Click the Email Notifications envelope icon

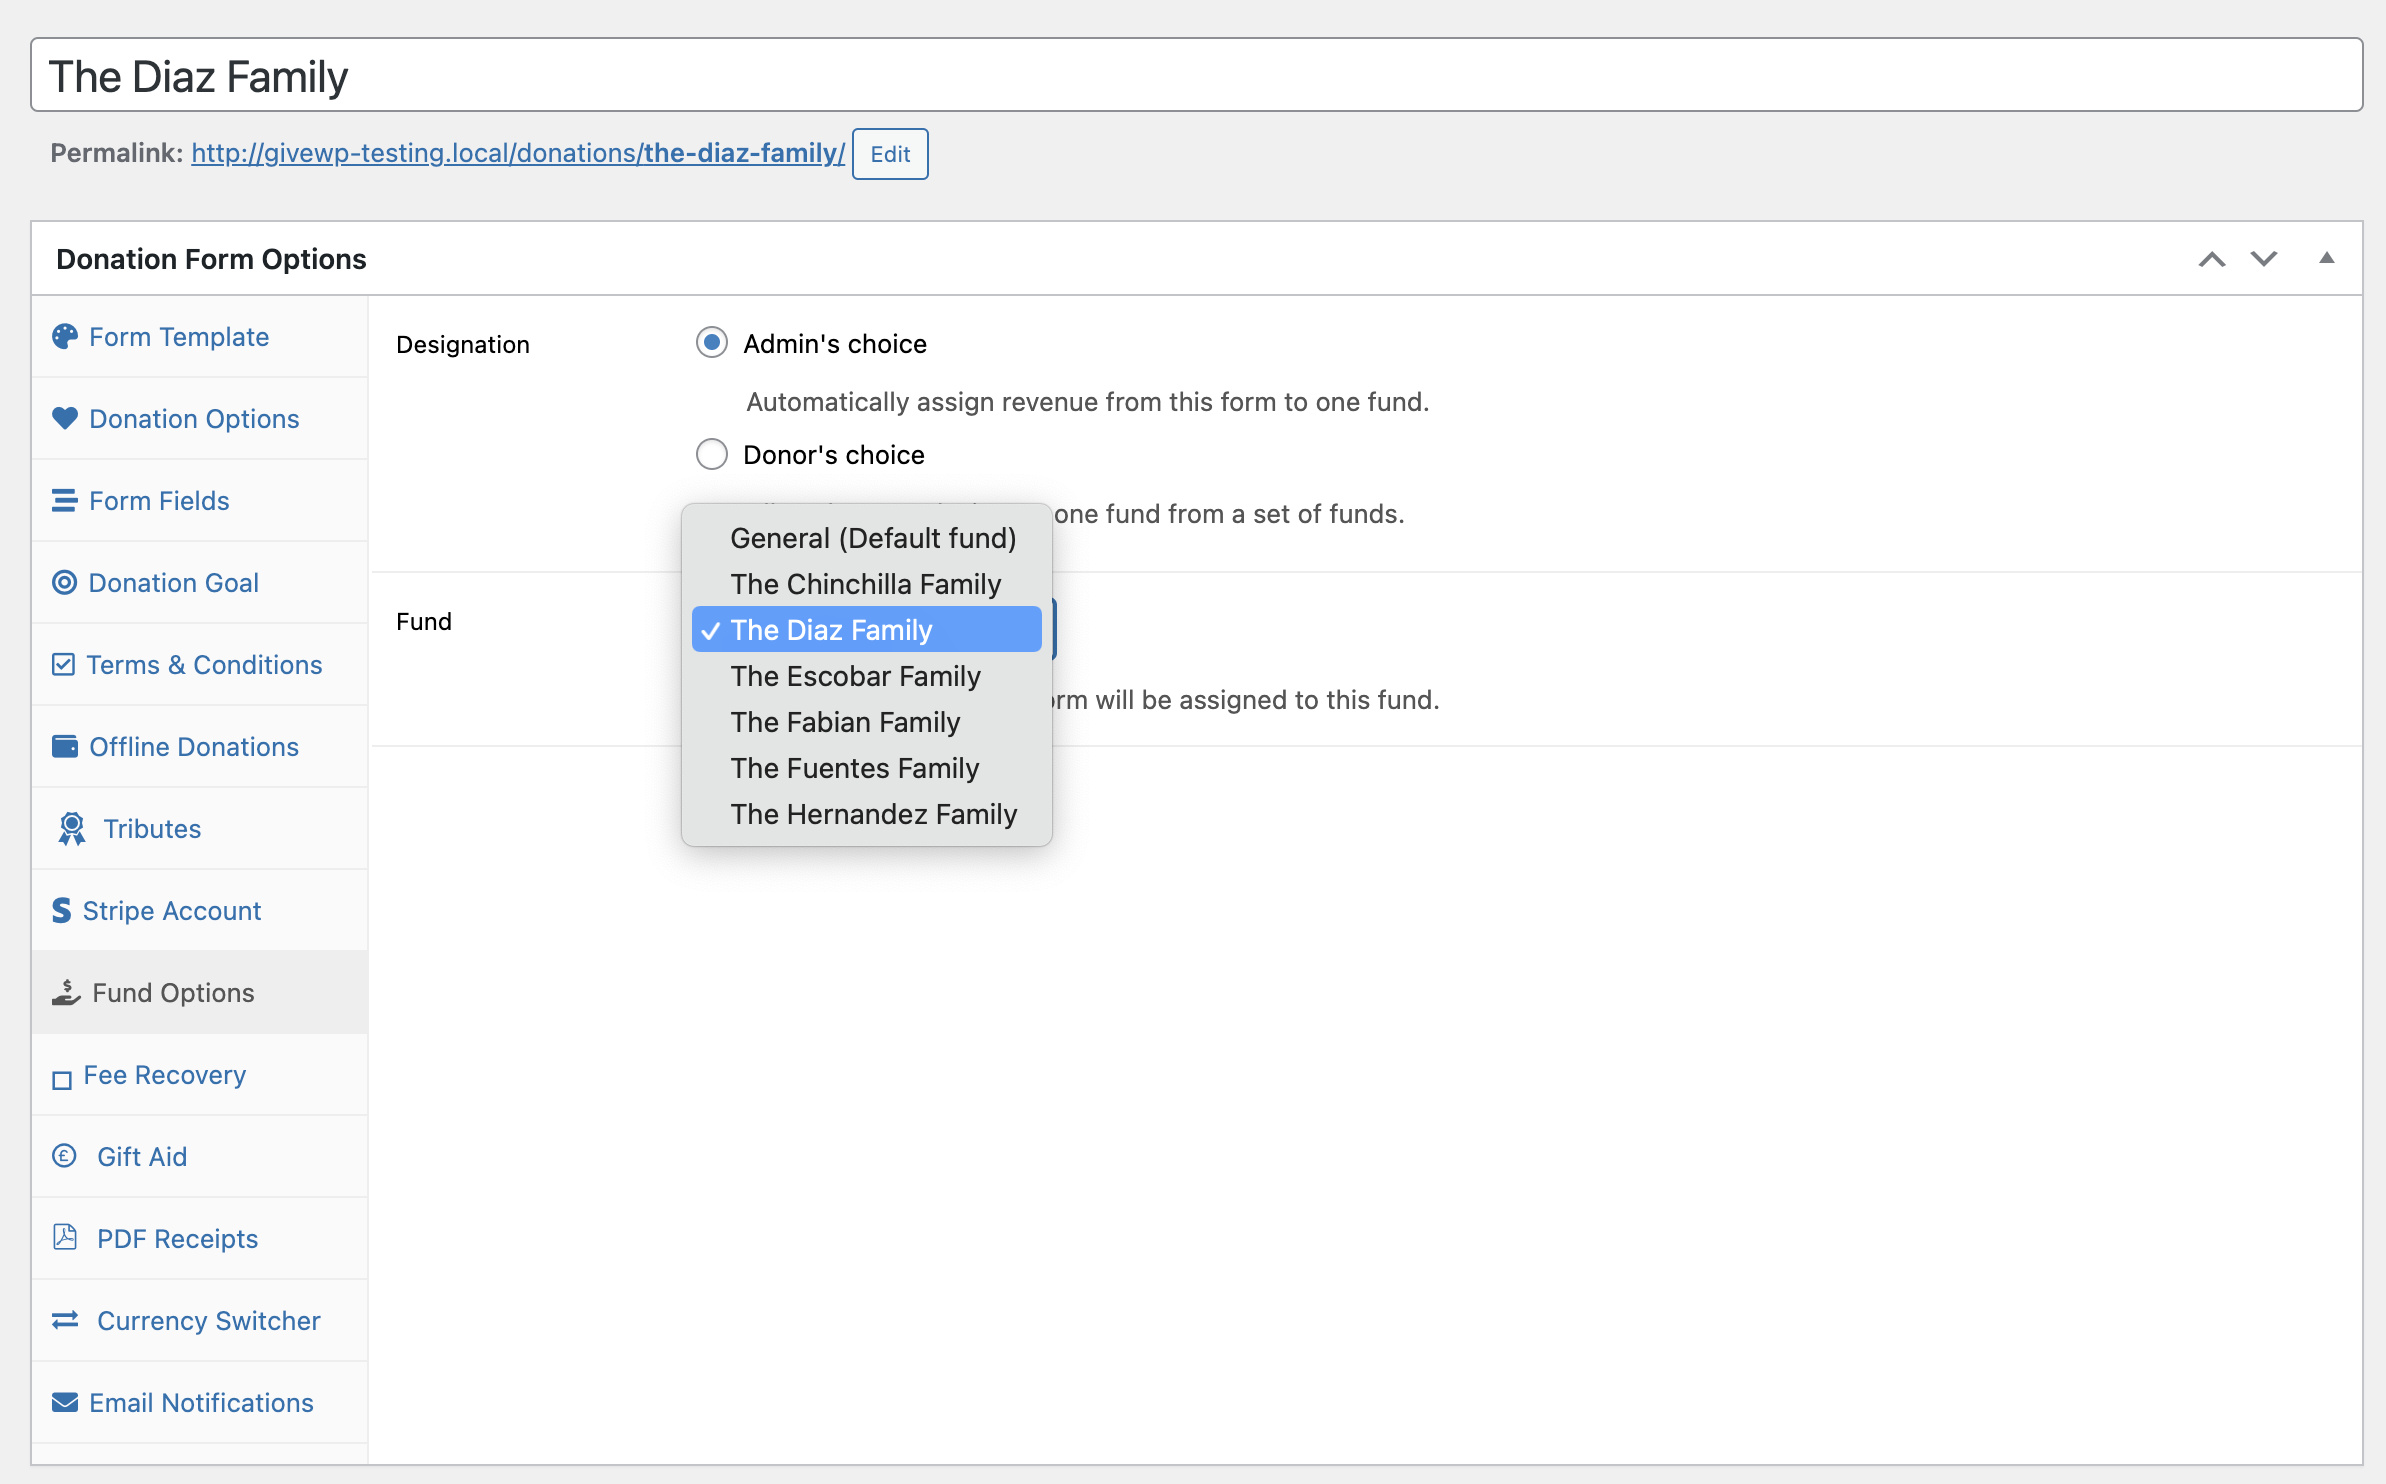tap(65, 1403)
